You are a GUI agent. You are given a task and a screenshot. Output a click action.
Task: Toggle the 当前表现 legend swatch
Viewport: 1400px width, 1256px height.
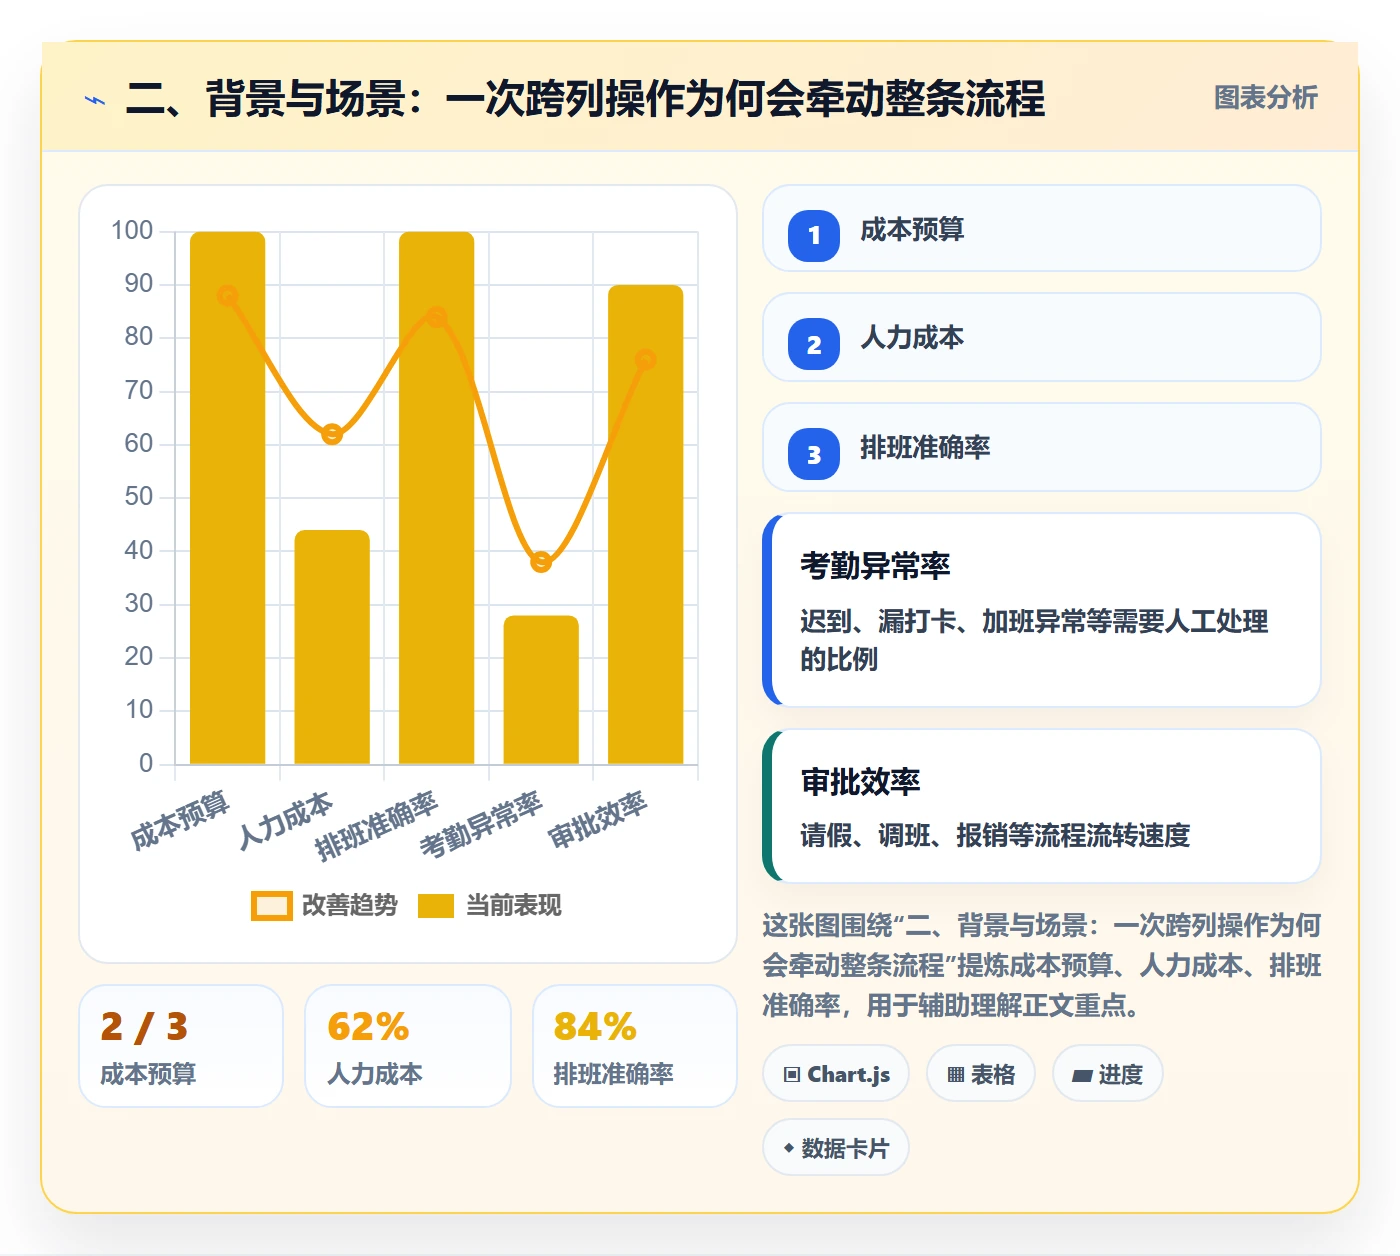point(436,906)
